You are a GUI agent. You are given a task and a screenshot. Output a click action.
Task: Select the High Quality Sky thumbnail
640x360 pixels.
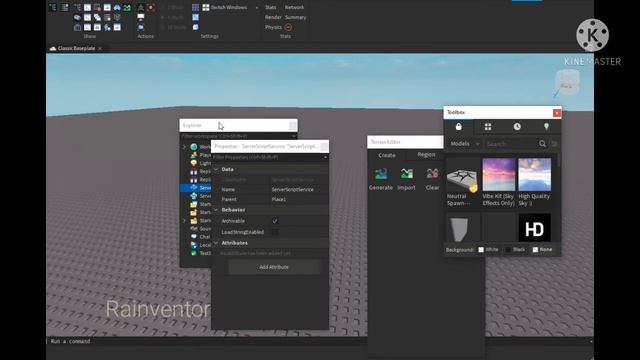[534, 174]
